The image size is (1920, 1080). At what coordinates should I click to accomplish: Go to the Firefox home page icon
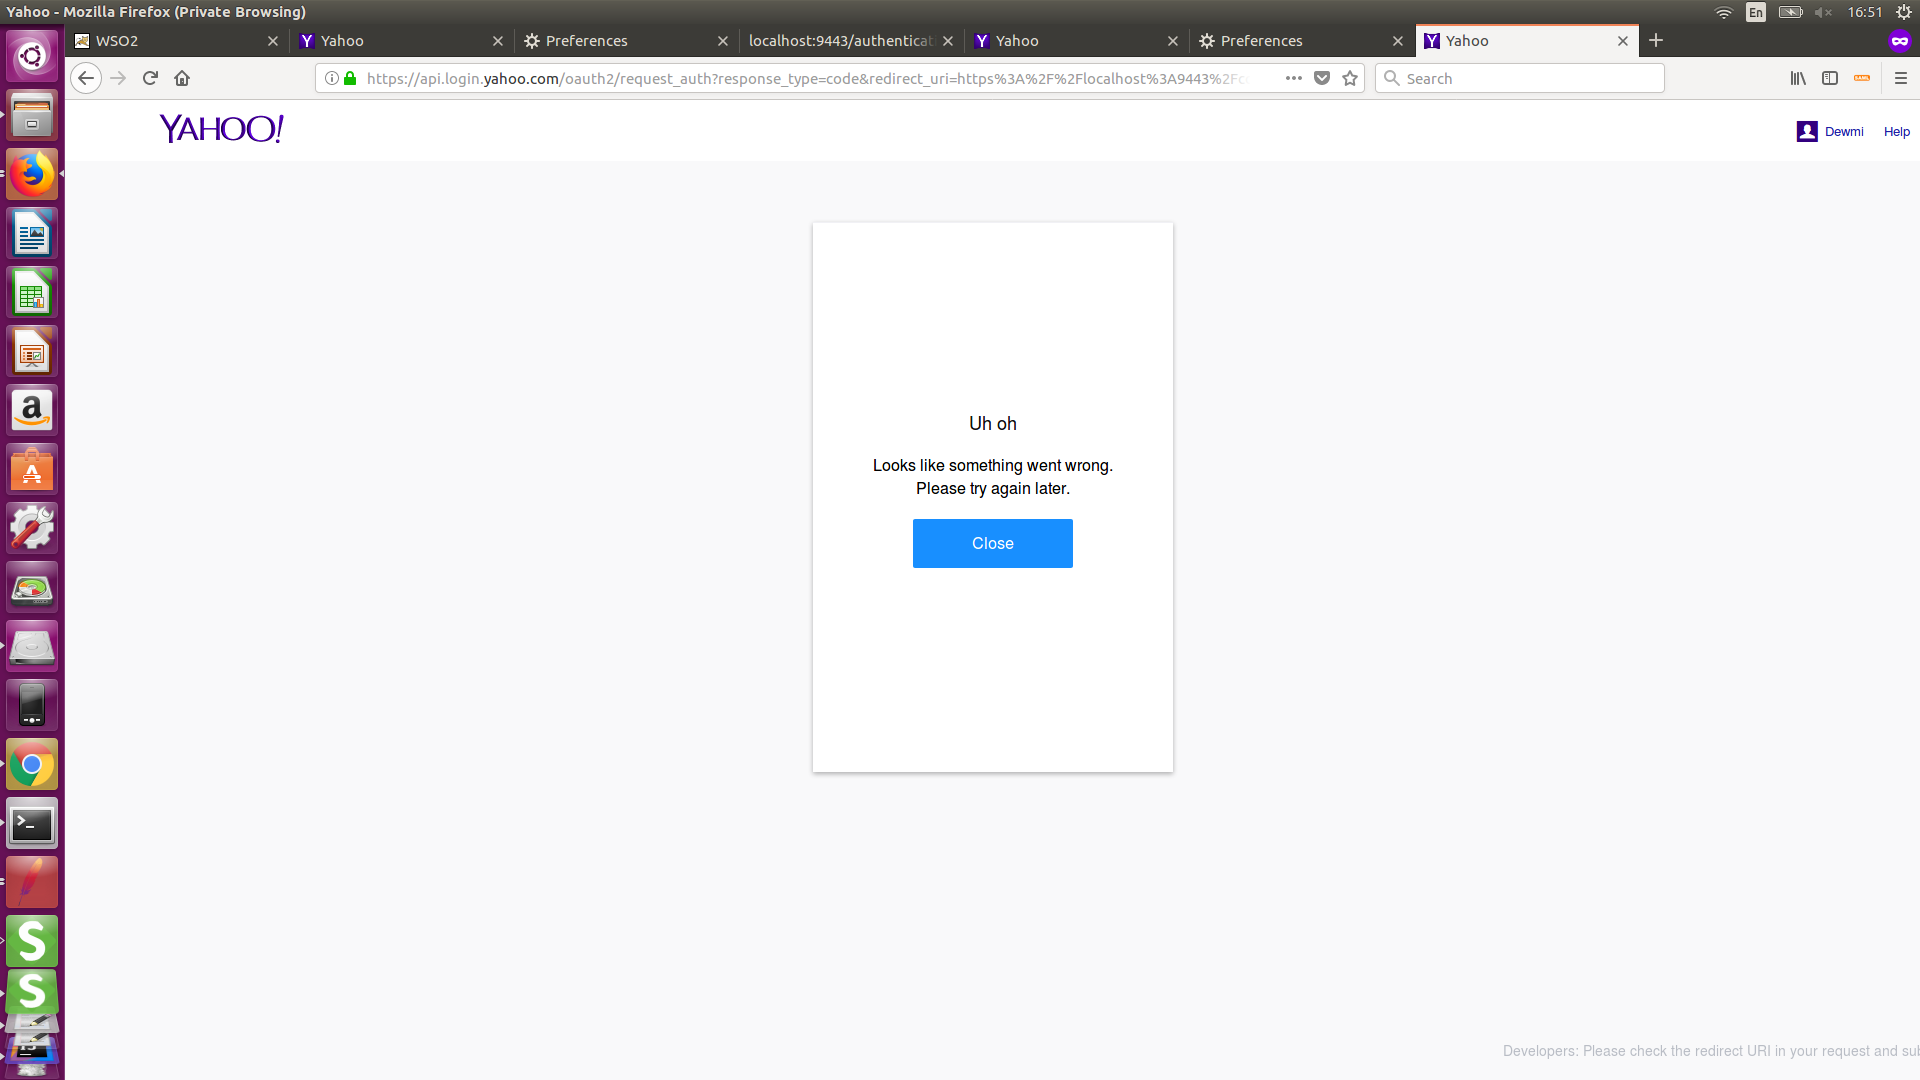pos(182,78)
